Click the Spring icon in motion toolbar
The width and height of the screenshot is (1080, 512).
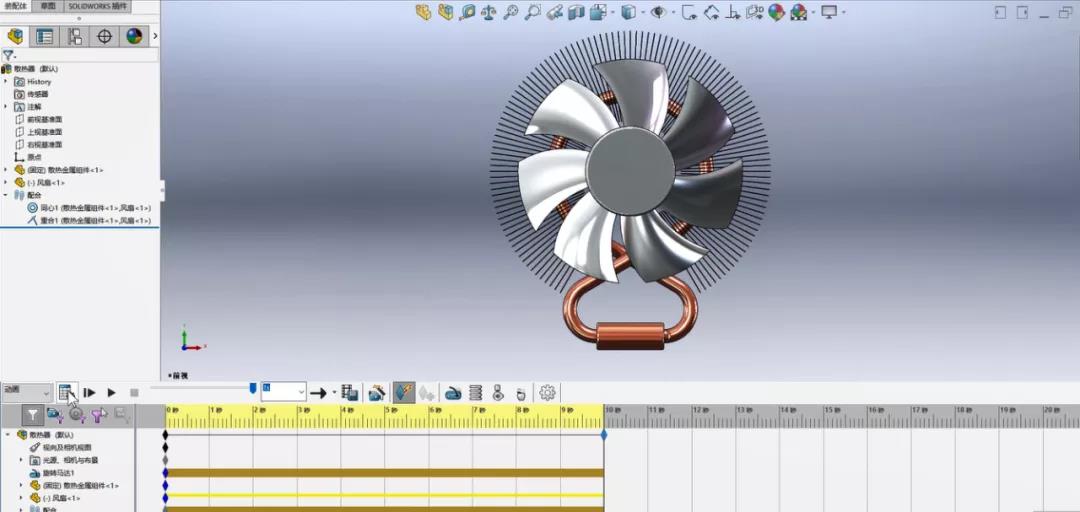coord(475,393)
